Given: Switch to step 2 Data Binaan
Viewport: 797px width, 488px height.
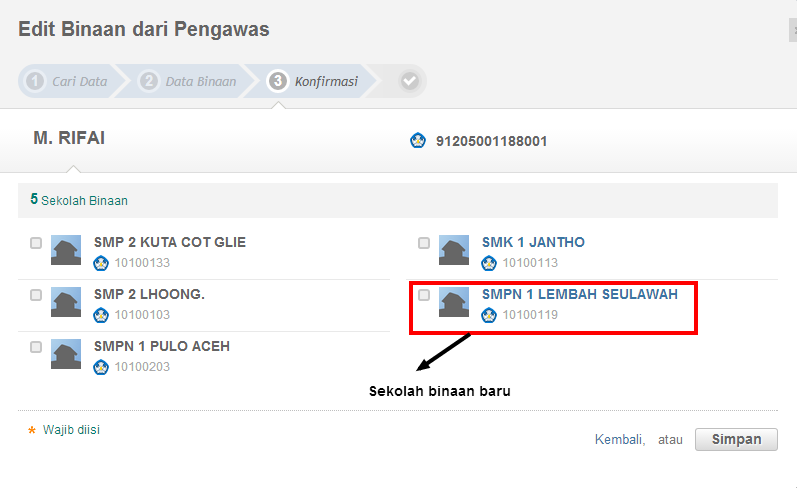Looking at the screenshot, I should (x=189, y=81).
